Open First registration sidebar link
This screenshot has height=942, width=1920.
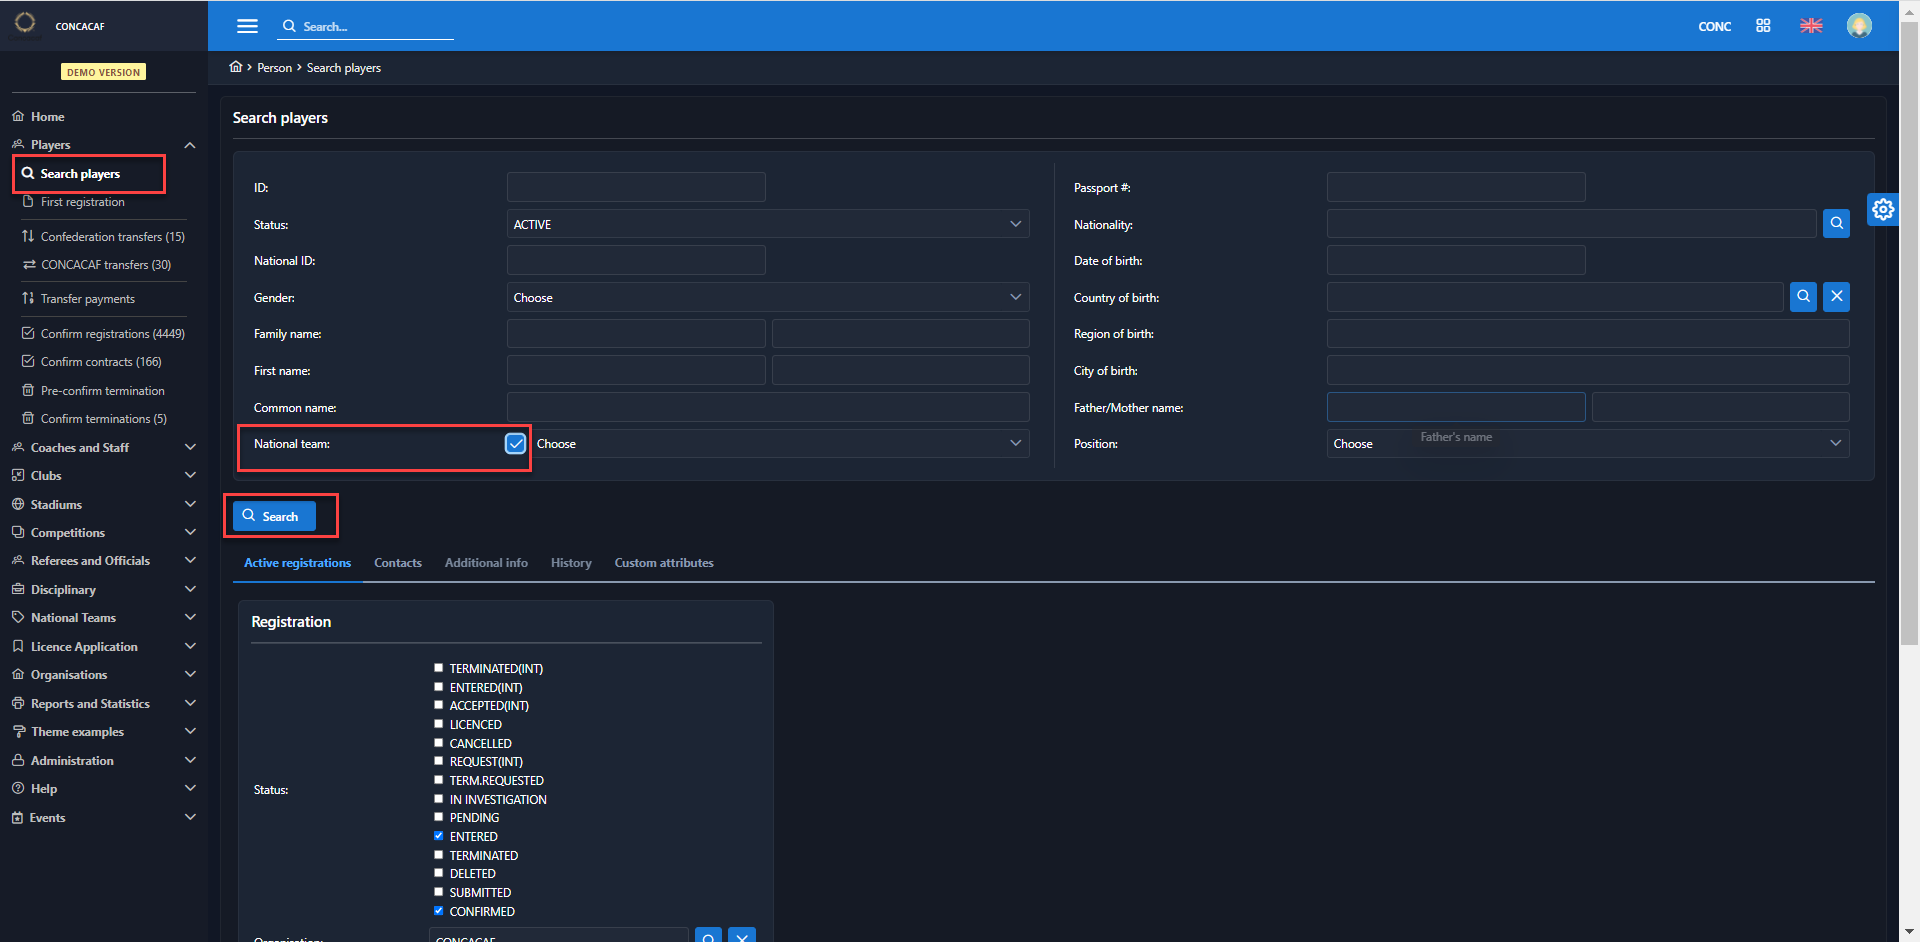point(82,202)
